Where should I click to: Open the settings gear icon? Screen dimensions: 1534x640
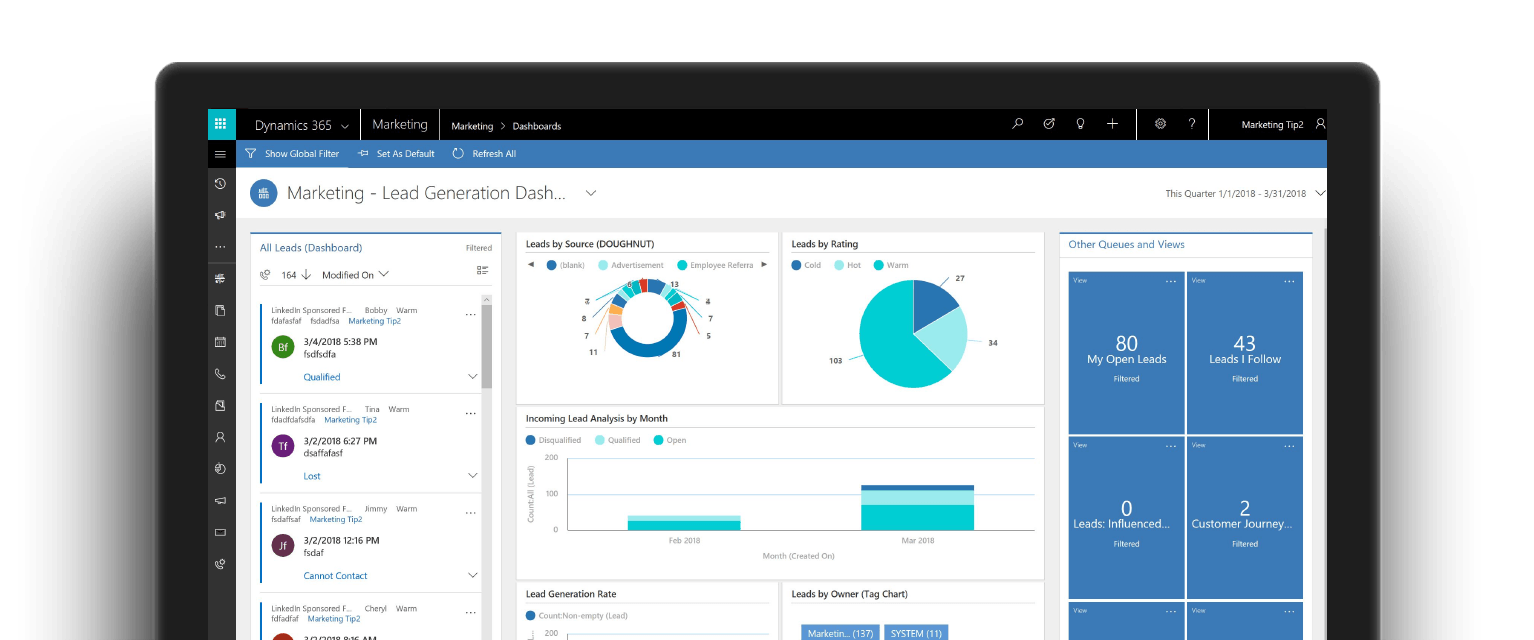point(1161,124)
